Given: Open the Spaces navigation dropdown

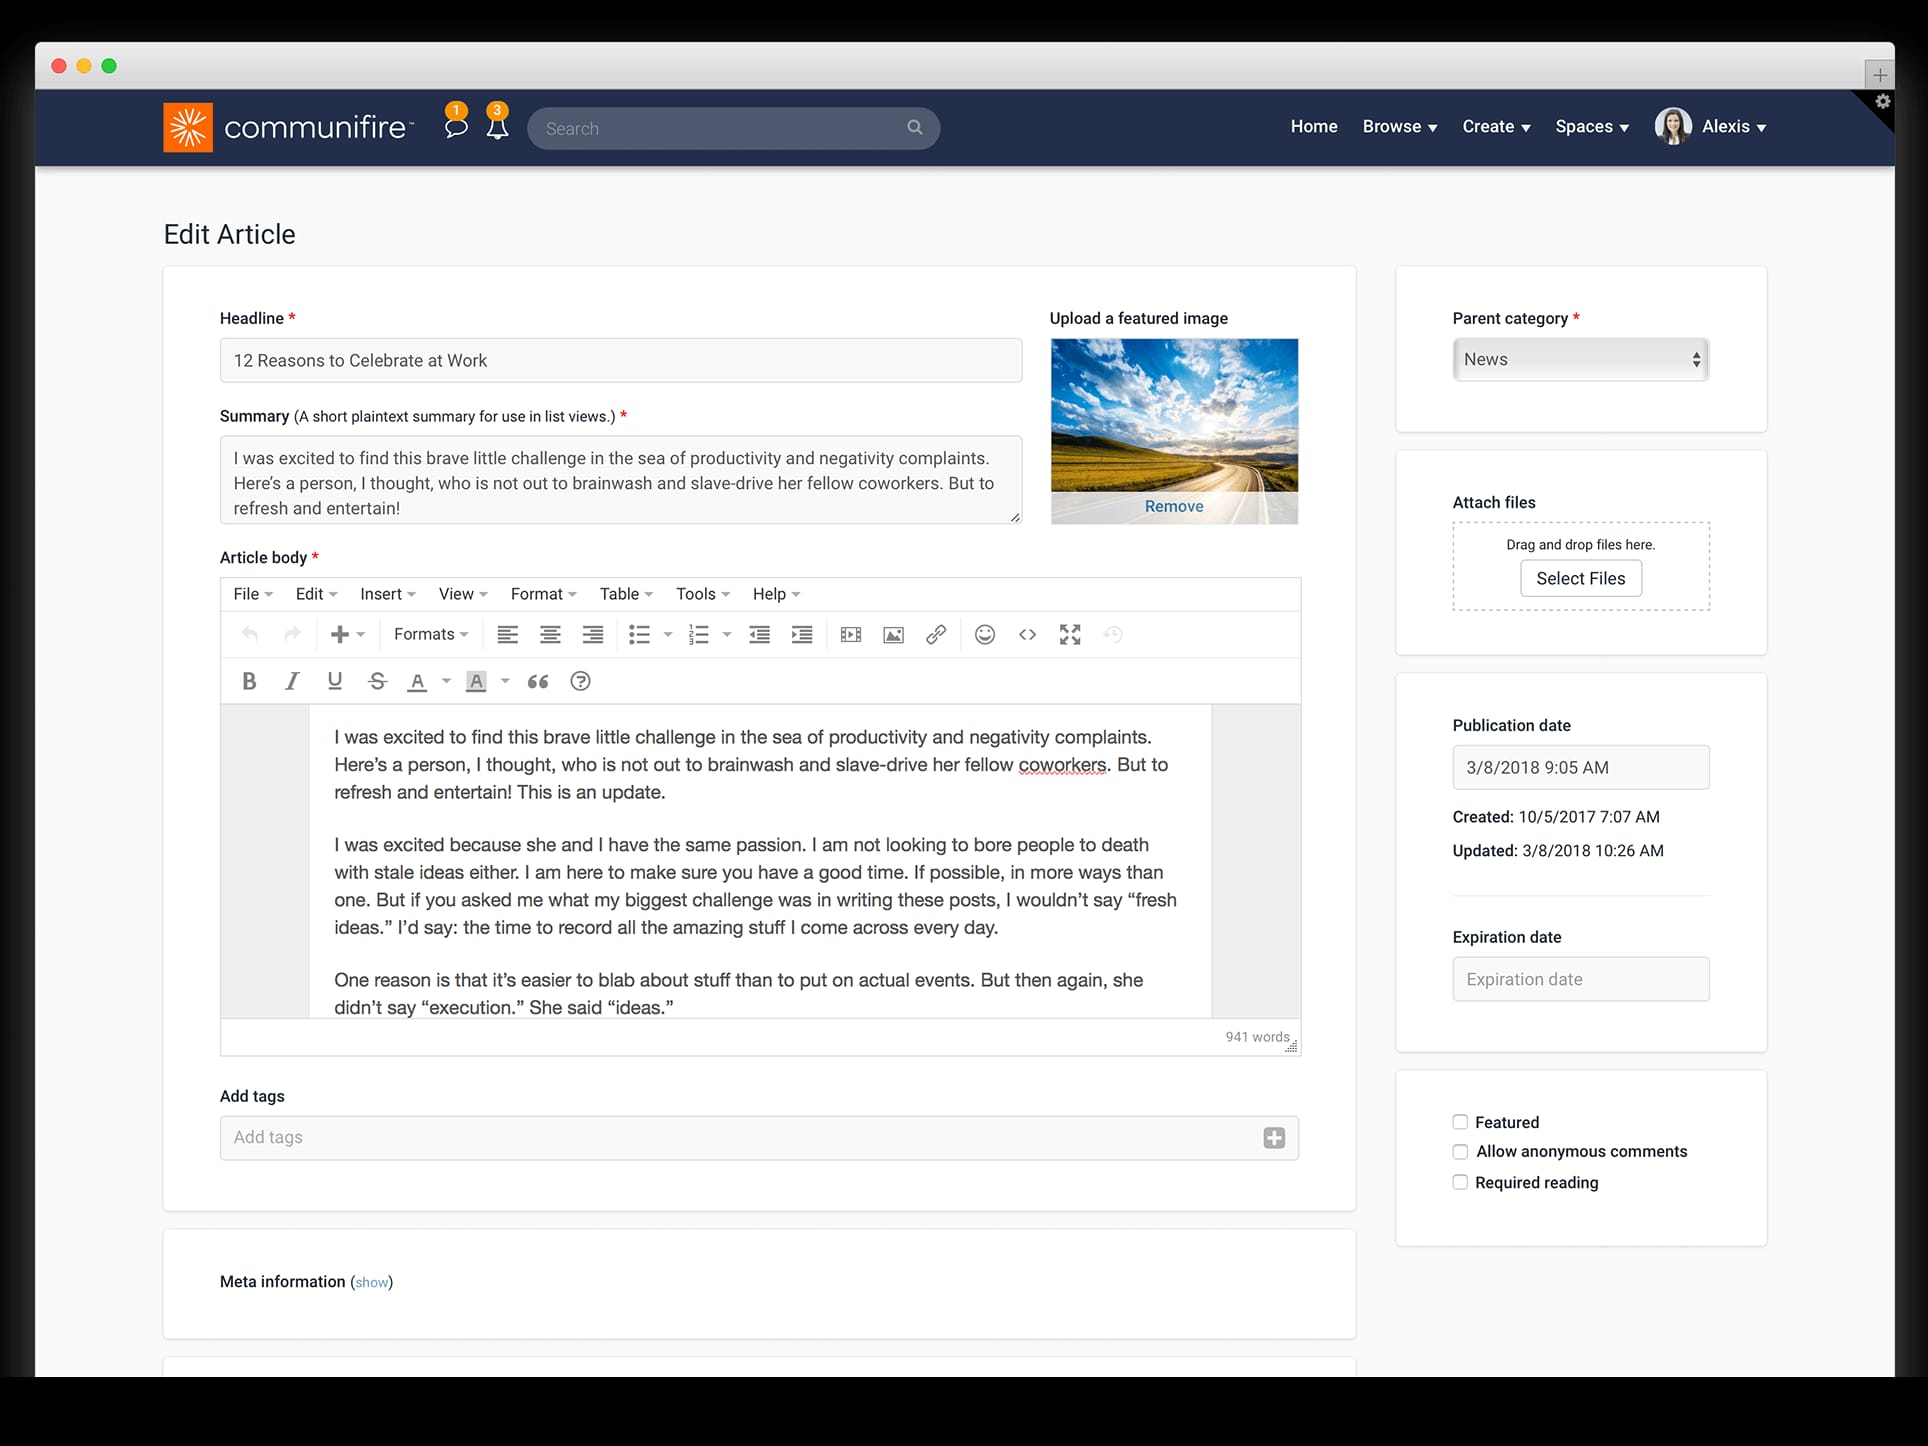Looking at the screenshot, I should point(1592,127).
